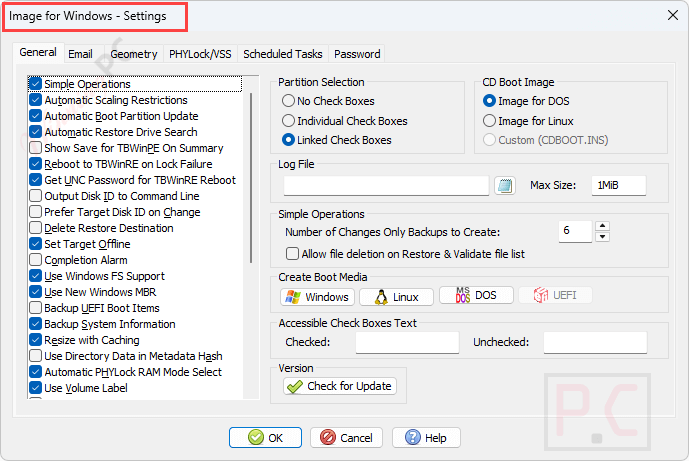The image size is (689, 461).
Task: Toggle Automatic PHYLock RAM Mode Select
Action: [x=36, y=372]
